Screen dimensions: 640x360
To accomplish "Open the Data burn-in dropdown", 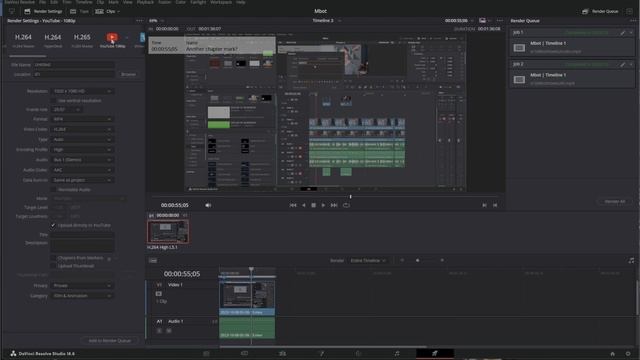I will point(82,180).
